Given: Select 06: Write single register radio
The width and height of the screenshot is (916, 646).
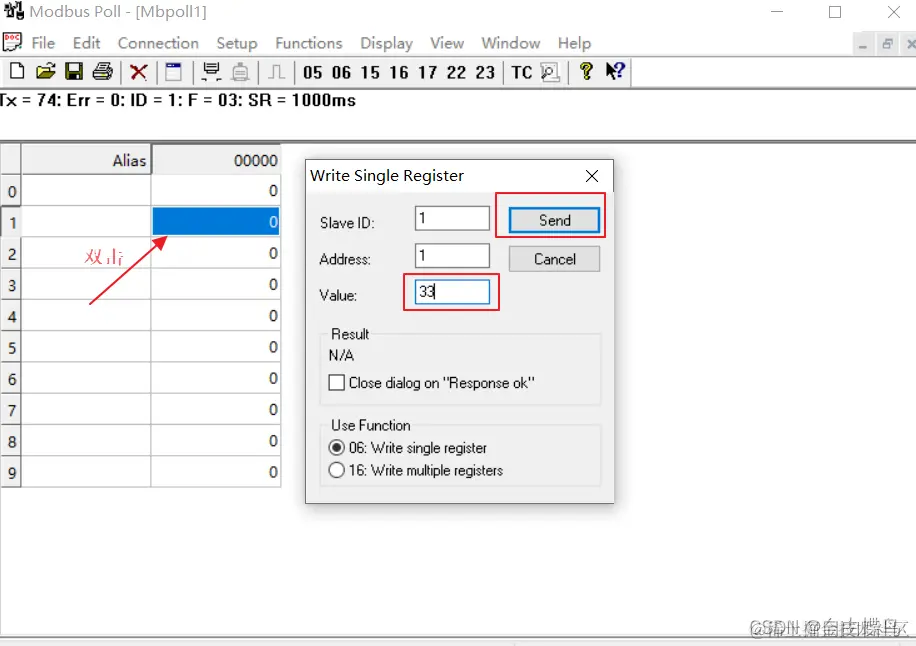Looking at the screenshot, I should pos(336,448).
